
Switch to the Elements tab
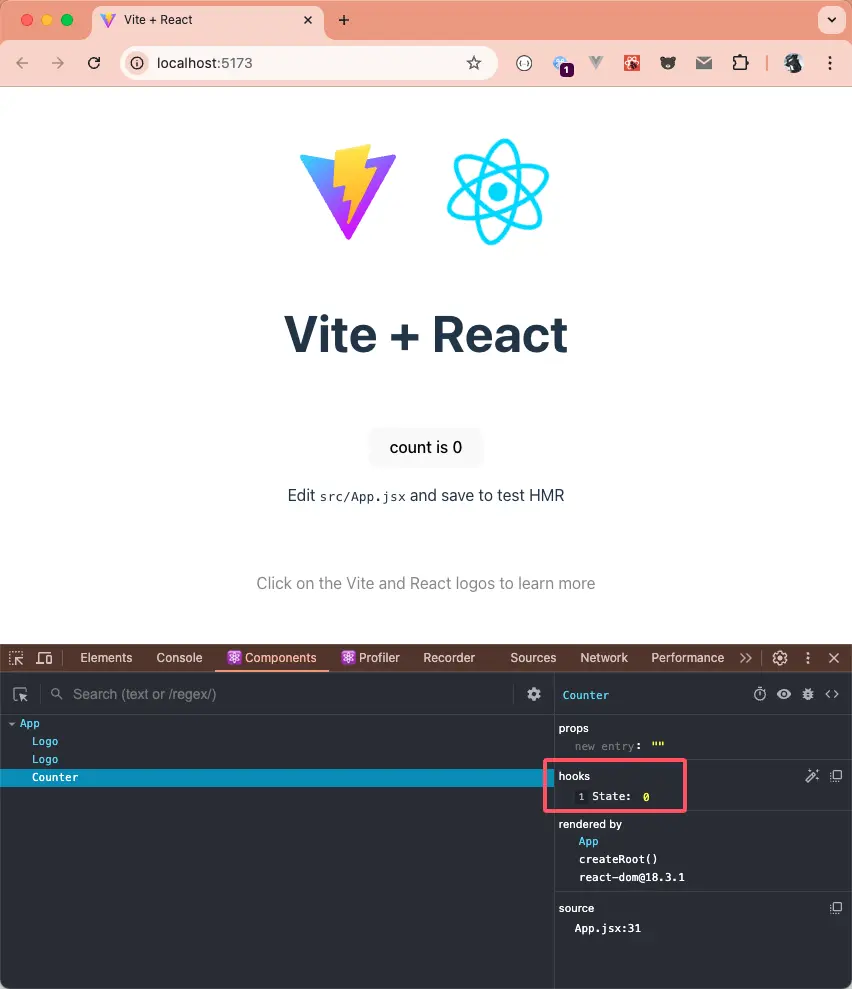click(106, 658)
